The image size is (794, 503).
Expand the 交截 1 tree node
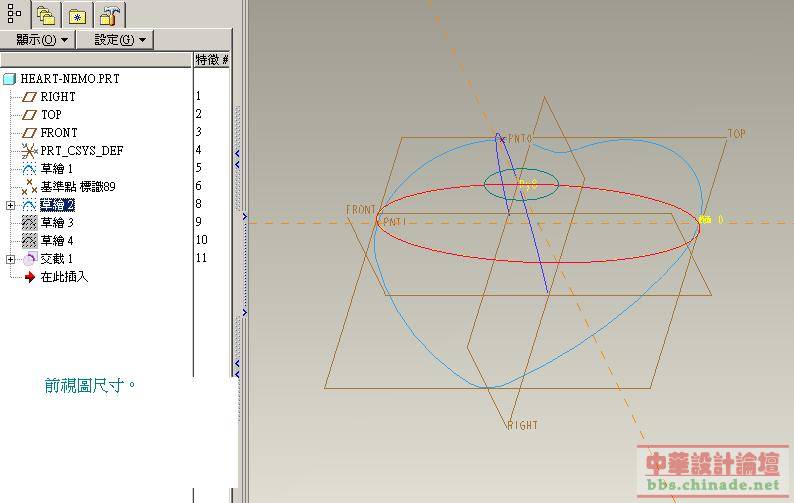click(10, 259)
